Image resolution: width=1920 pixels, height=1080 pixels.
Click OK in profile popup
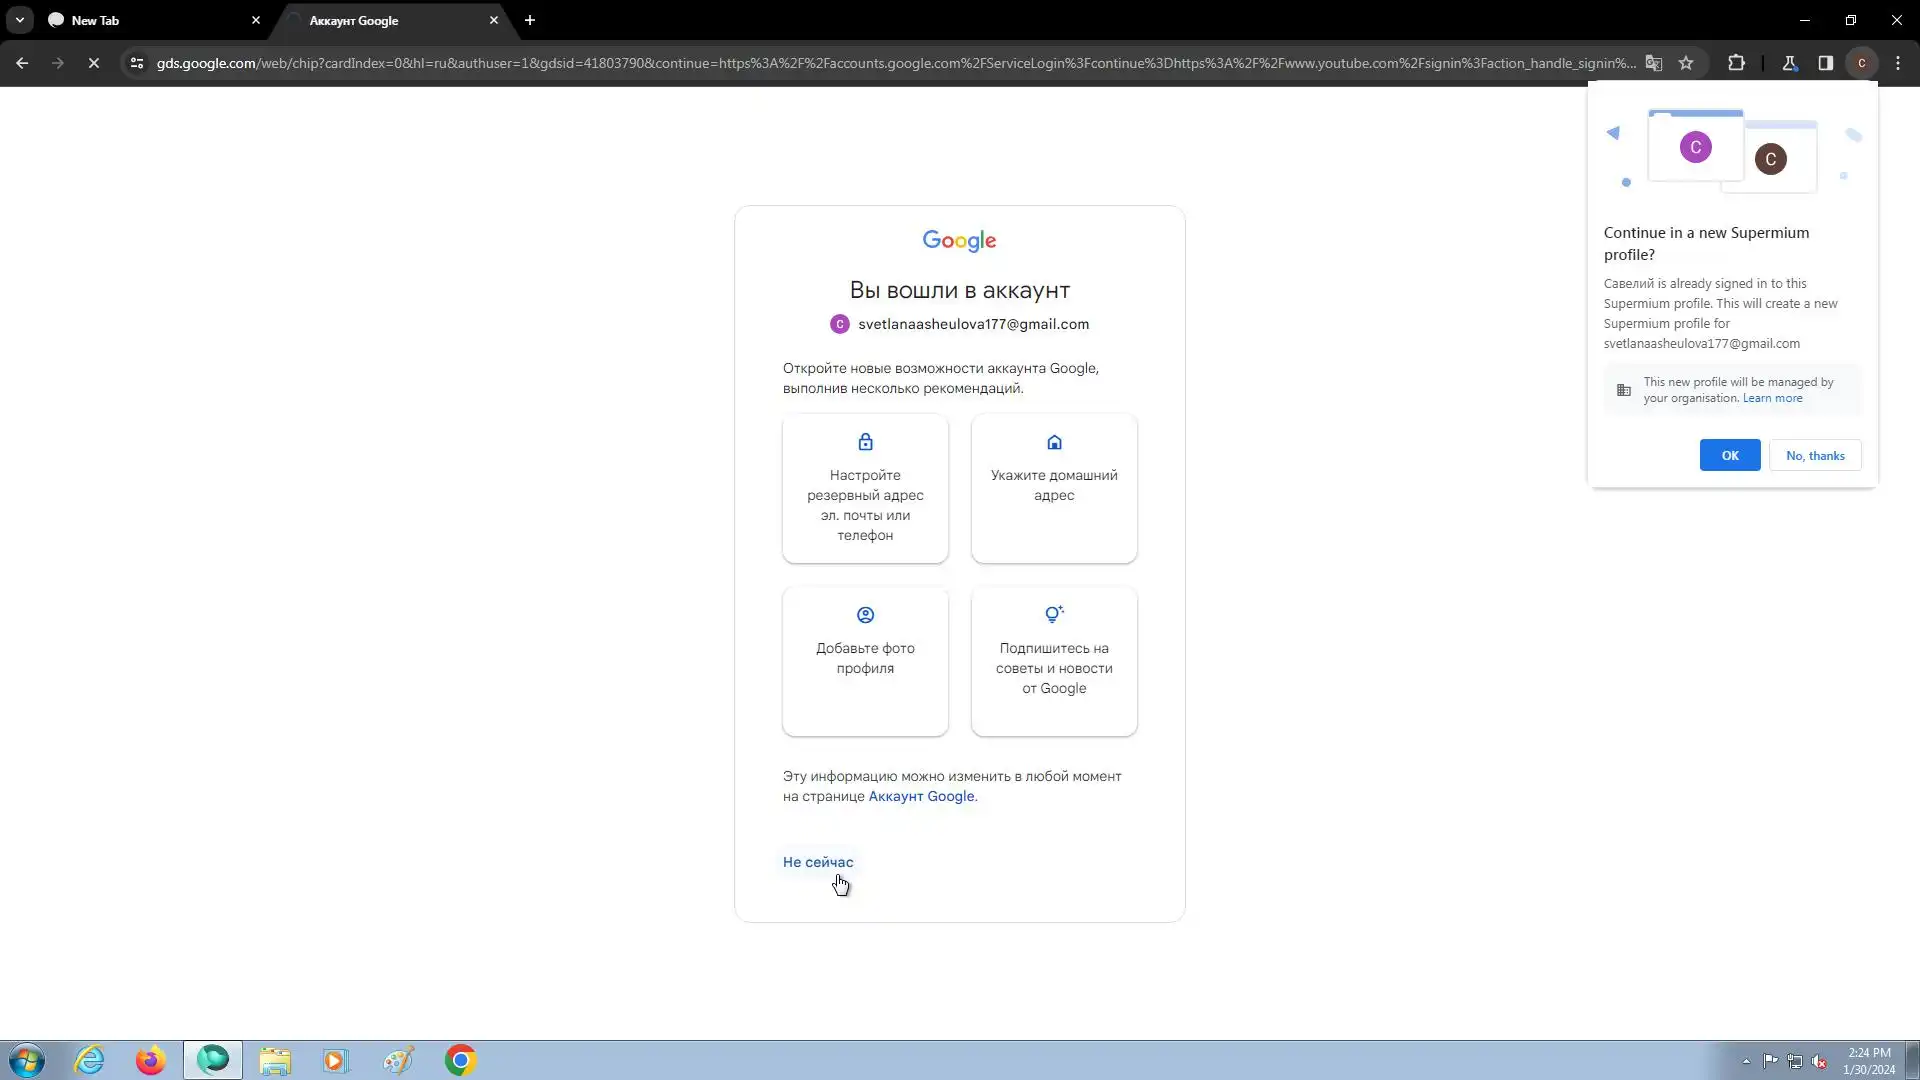[1729, 455]
